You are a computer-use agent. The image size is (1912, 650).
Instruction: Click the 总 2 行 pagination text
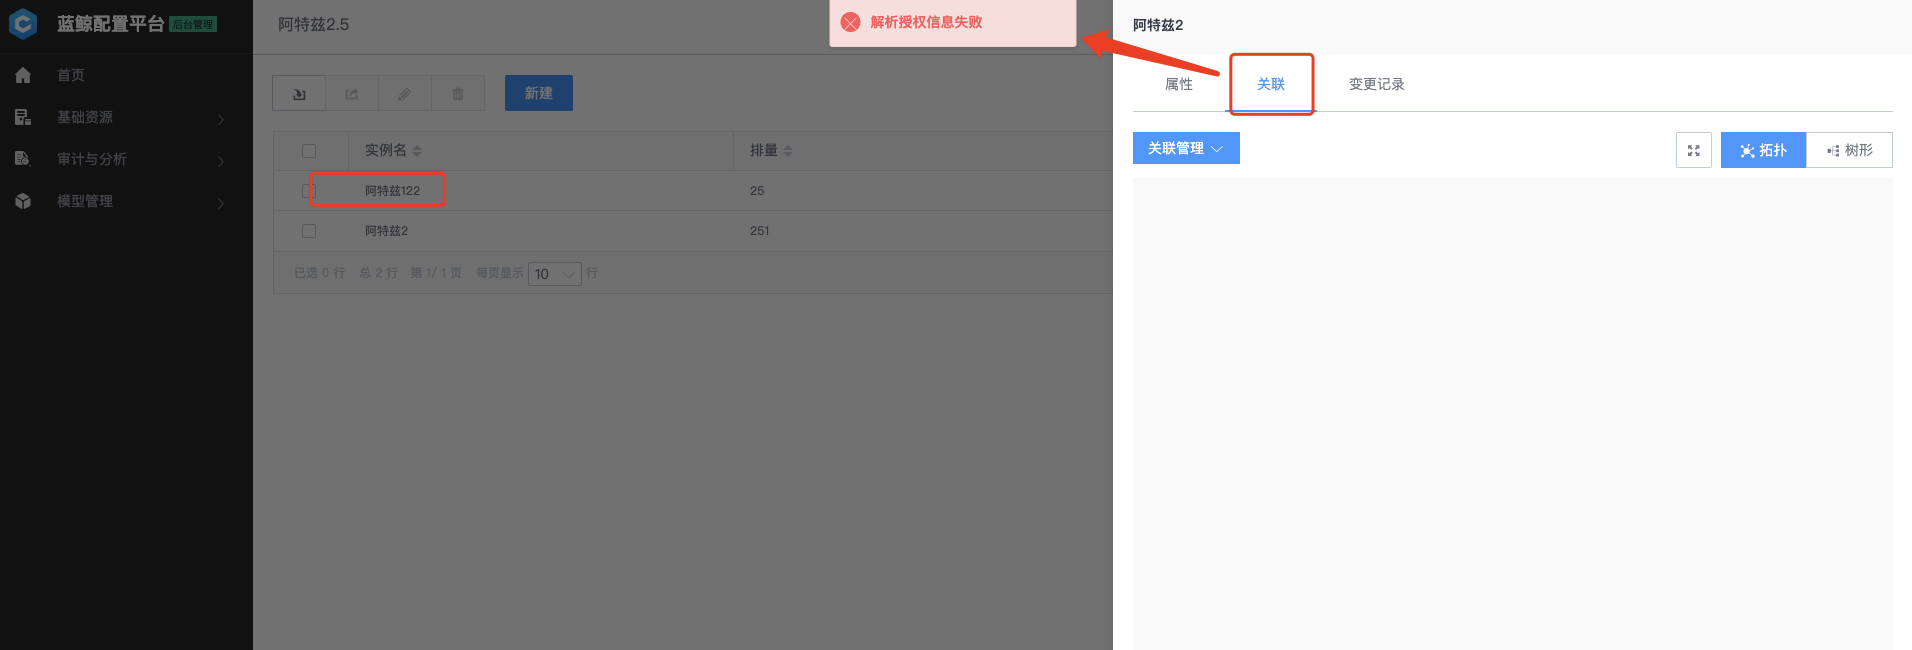[x=379, y=273]
